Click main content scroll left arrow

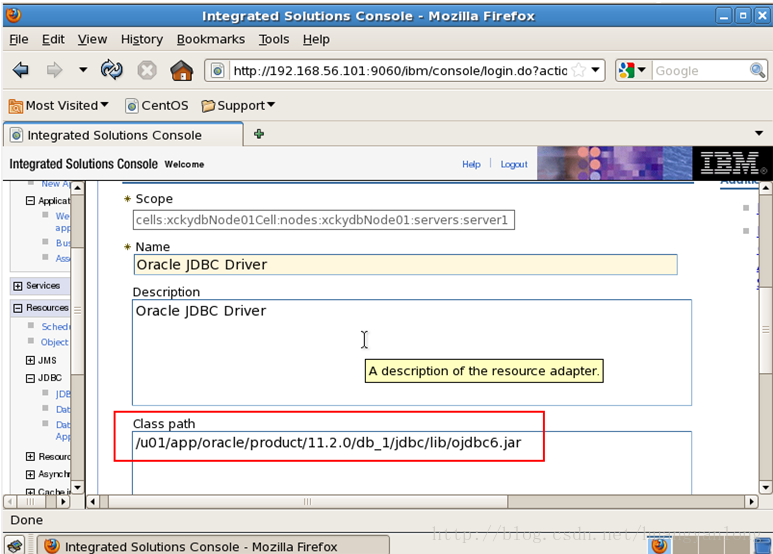(93, 502)
